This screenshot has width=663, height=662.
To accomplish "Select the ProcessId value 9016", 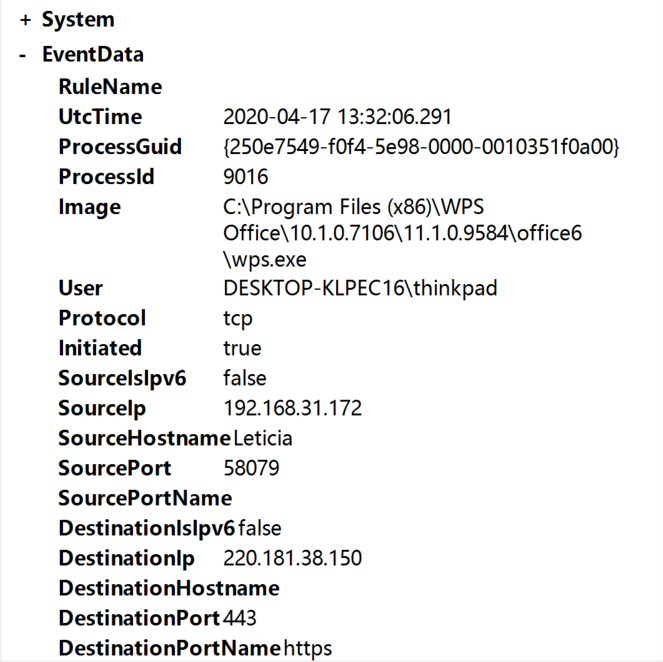I will (246, 177).
